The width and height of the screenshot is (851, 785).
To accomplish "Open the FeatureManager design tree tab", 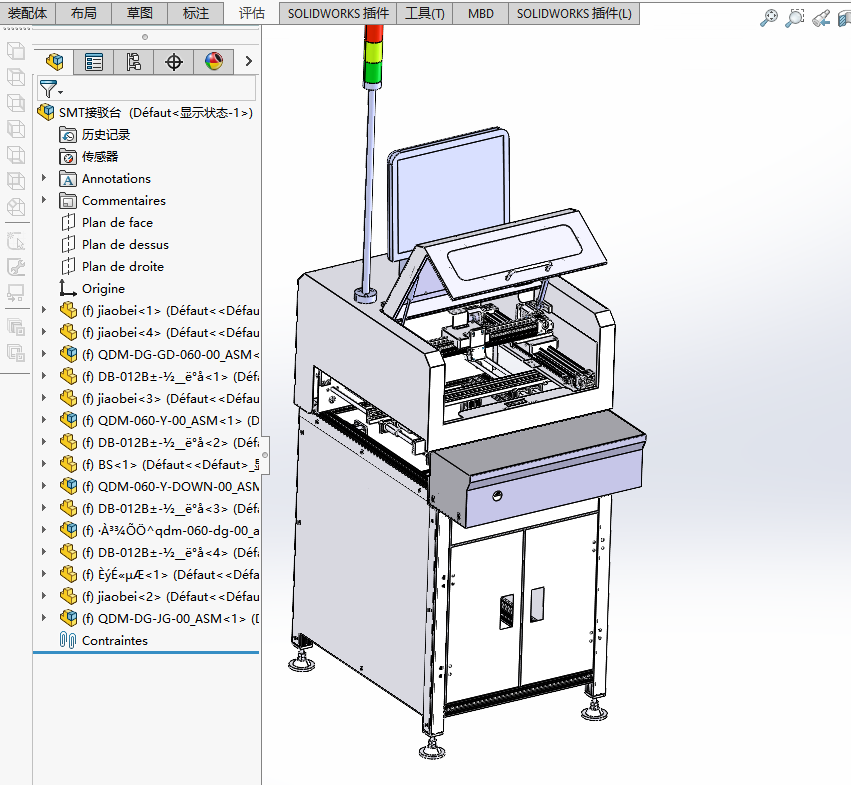I will point(54,62).
